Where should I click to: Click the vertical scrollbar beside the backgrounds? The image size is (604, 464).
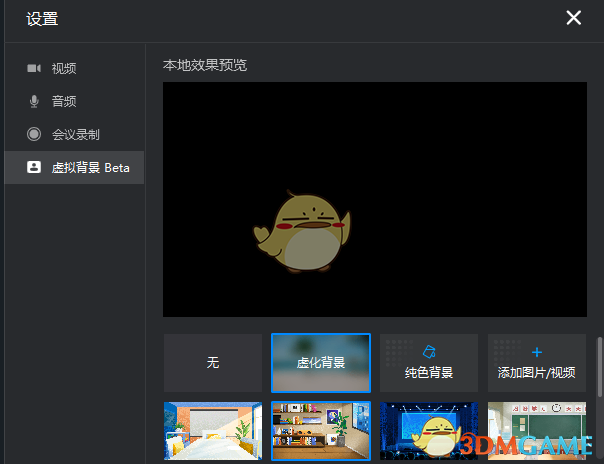pyautogui.click(x=599, y=365)
